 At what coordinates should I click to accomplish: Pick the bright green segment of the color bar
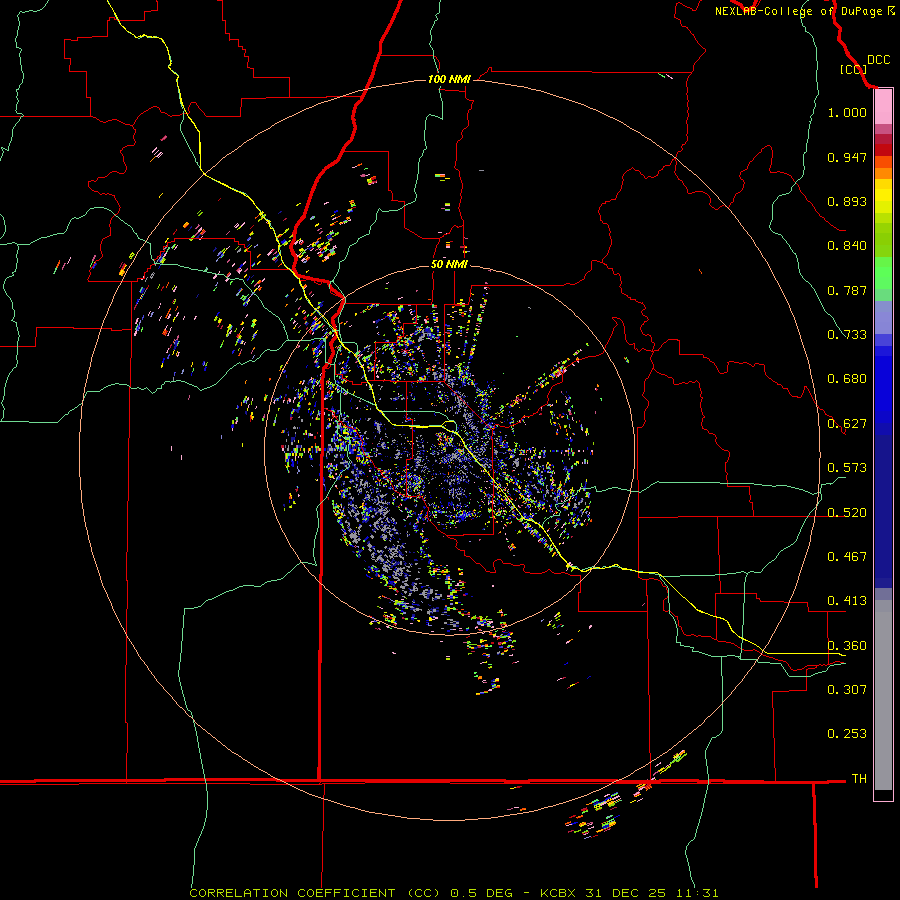tap(883, 273)
